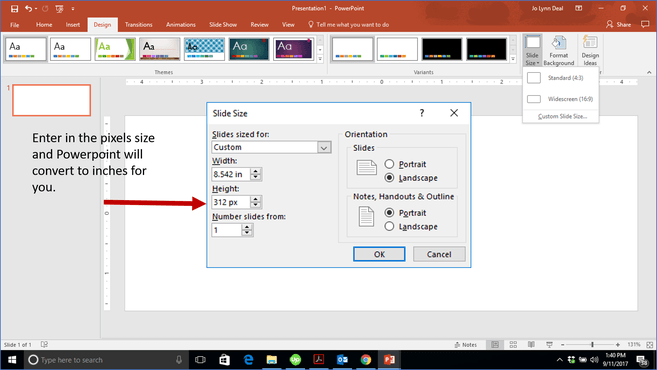
Task: Open Format Background pane
Action: (559, 51)
